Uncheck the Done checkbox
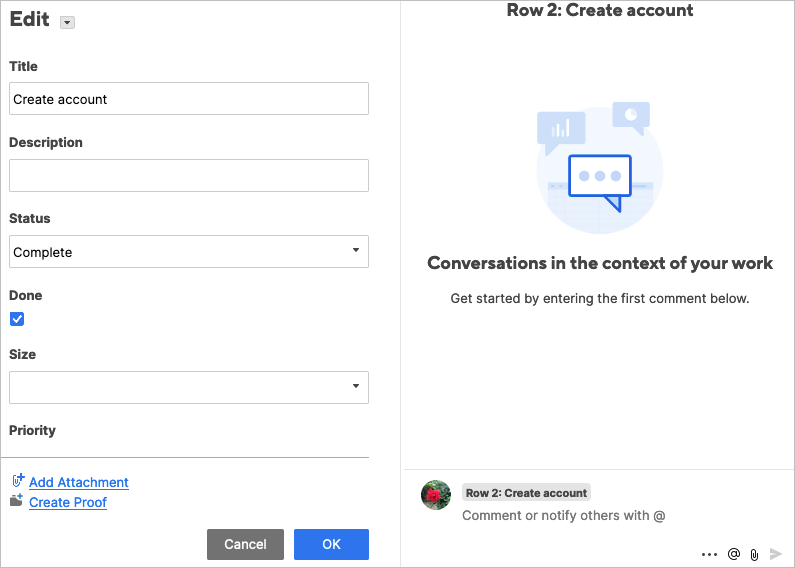The width and height of the screenshot is (795, 568). [x=17, y=319]
